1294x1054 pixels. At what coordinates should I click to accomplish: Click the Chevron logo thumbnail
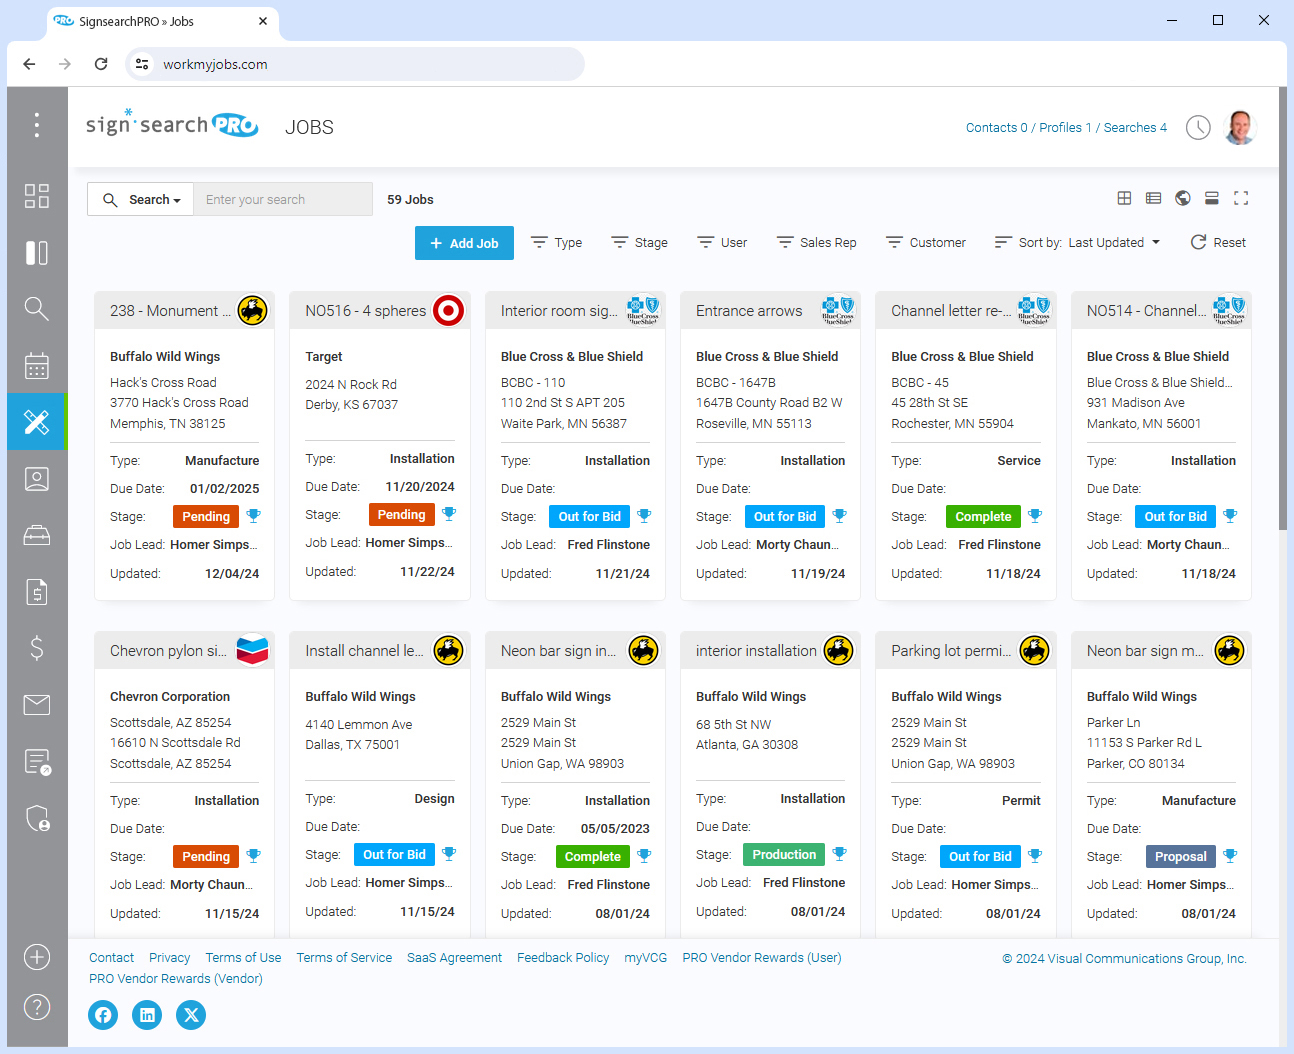pos(253,650)
